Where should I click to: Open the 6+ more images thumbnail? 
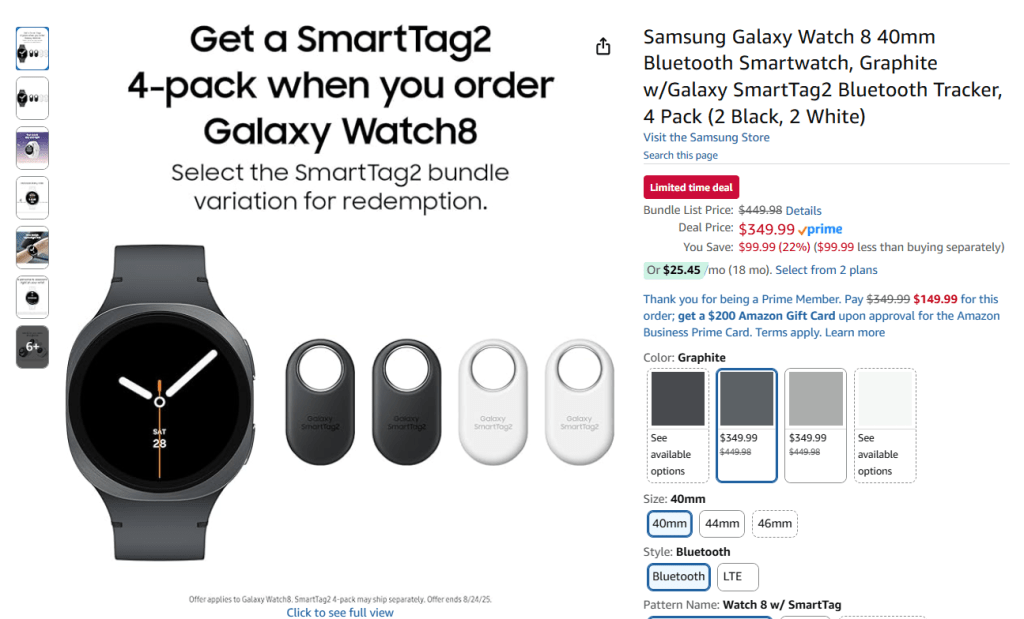32,347
